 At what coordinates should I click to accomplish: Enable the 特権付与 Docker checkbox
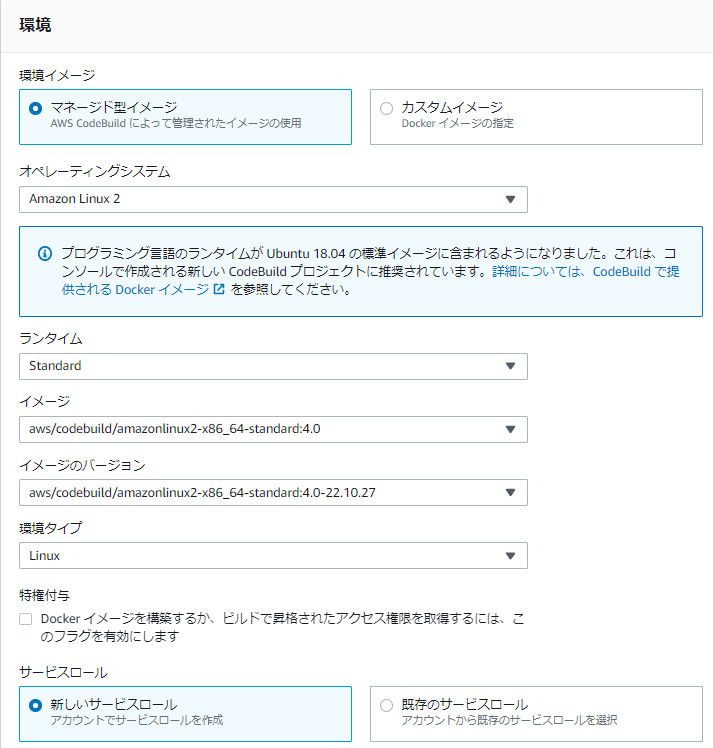coord(26,619)
